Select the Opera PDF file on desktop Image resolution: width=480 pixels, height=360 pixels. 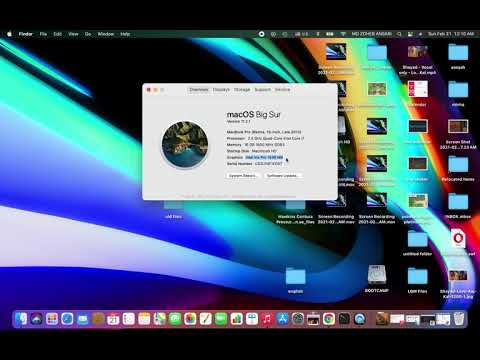(458, 242)
